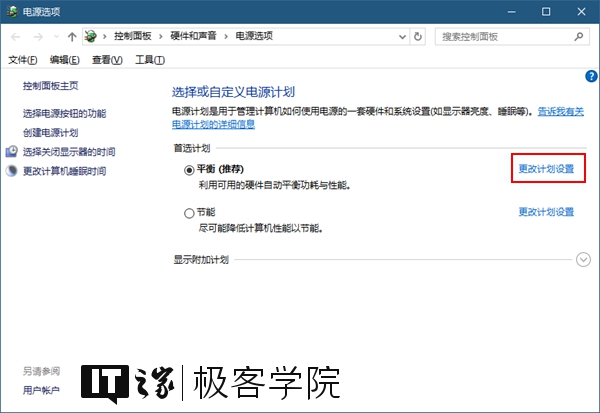The width and height of the screenshot is (600, 413).
Task: Select the 平衡 (推荐) power plan
Action: (190, 170)
